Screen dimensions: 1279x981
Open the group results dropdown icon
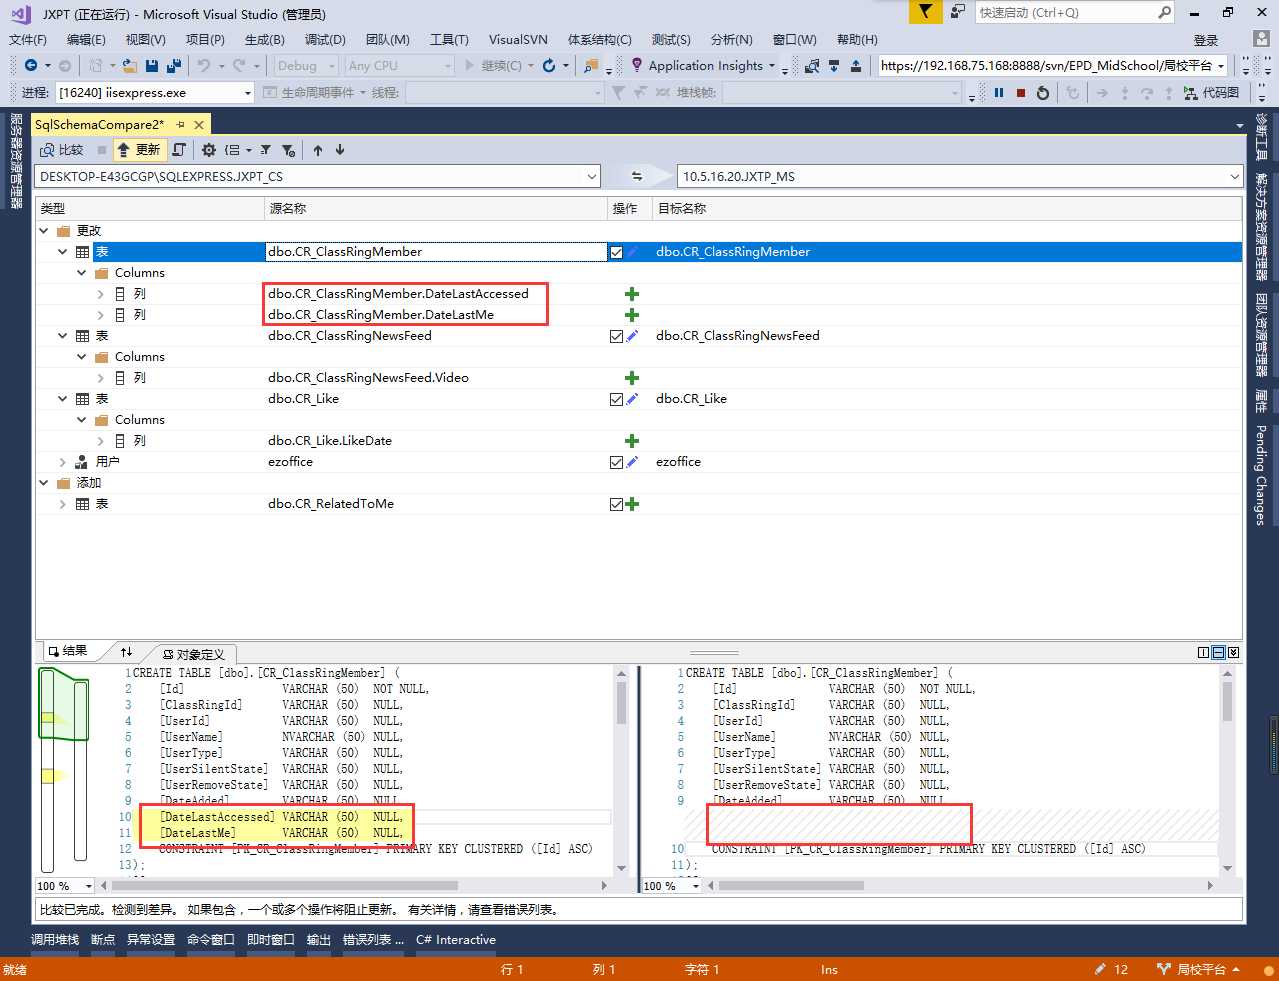pyautogui.click(x=237, y=150)
